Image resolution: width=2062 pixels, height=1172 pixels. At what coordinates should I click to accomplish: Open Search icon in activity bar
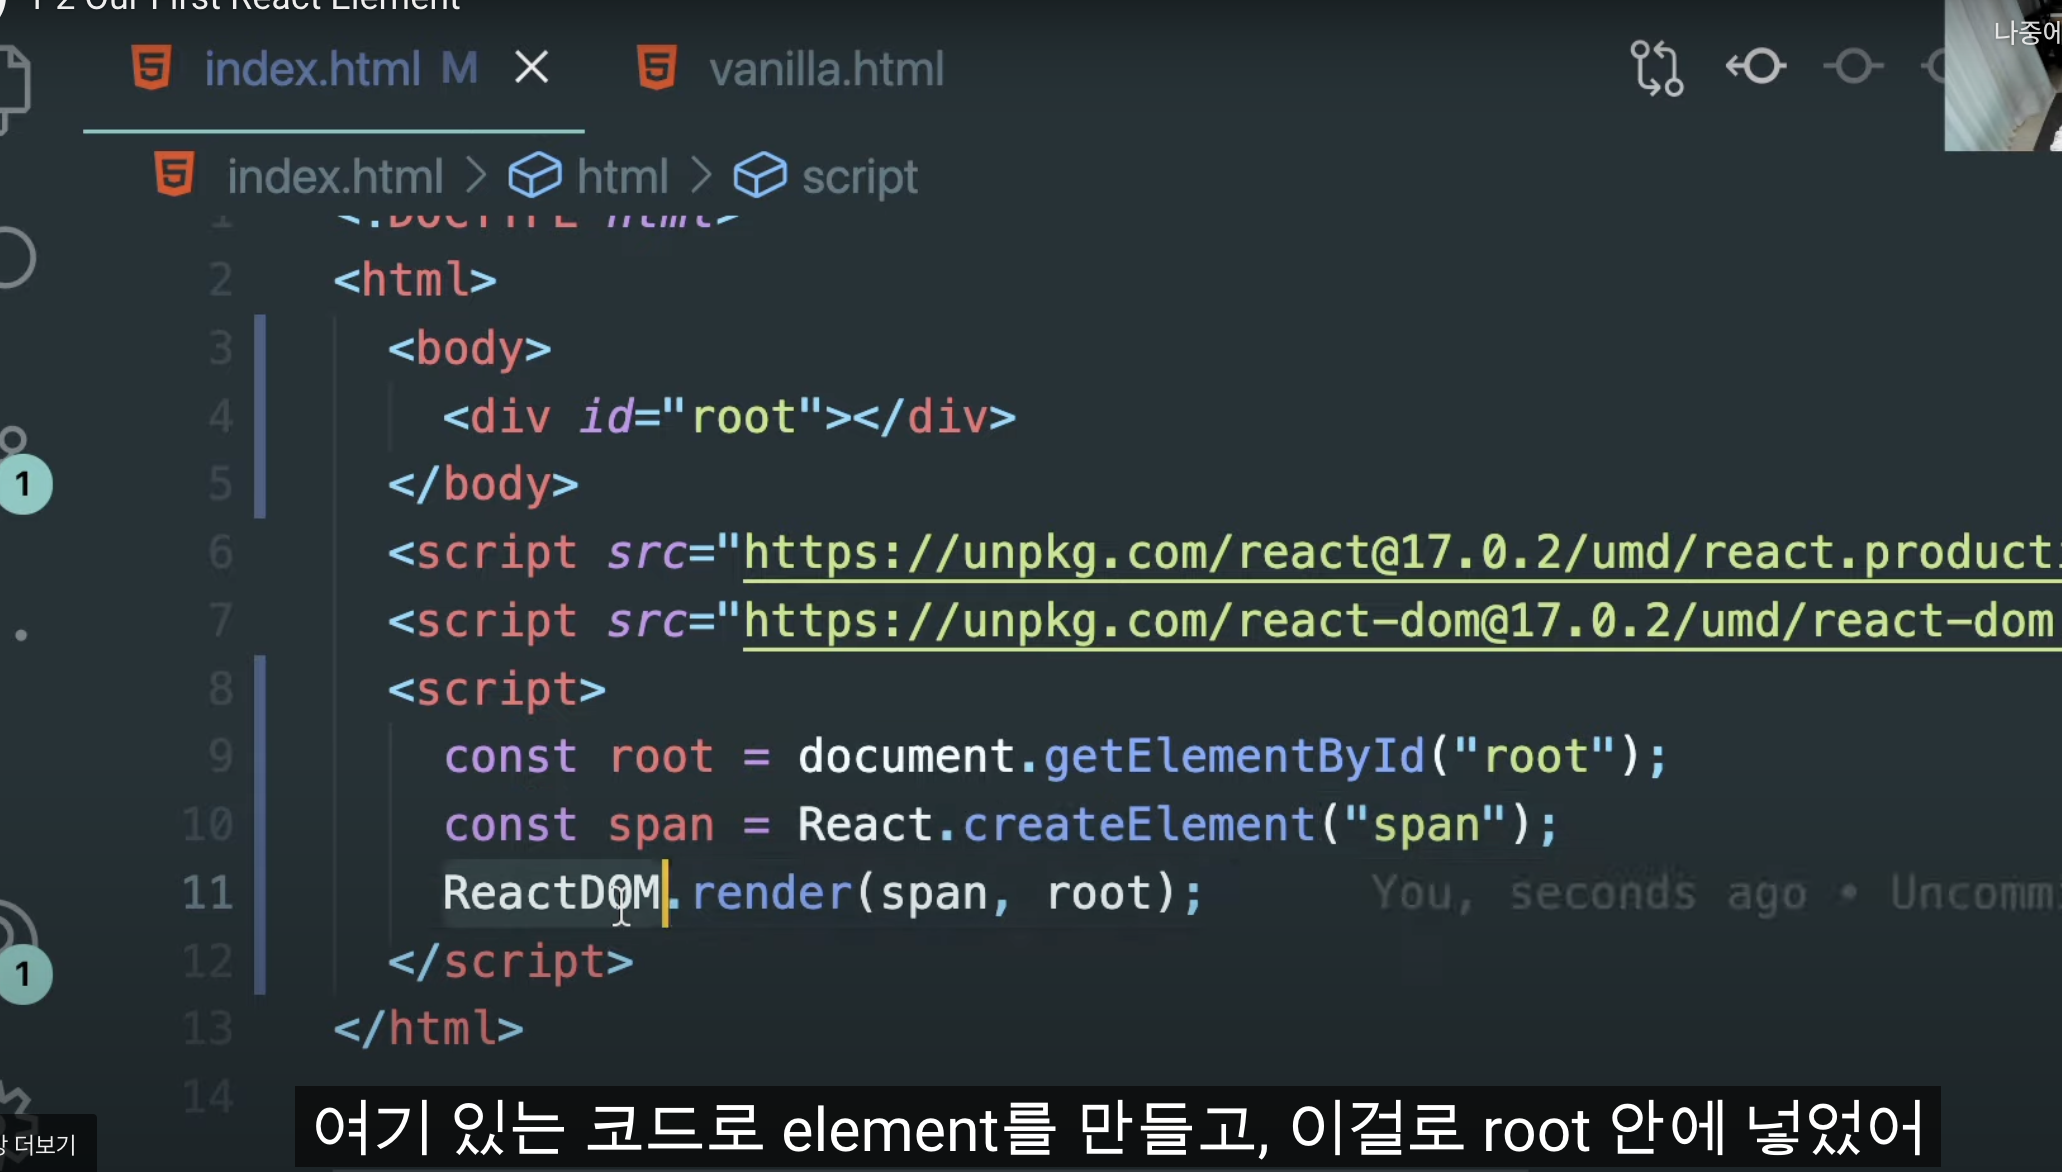[x=14, y=258]
